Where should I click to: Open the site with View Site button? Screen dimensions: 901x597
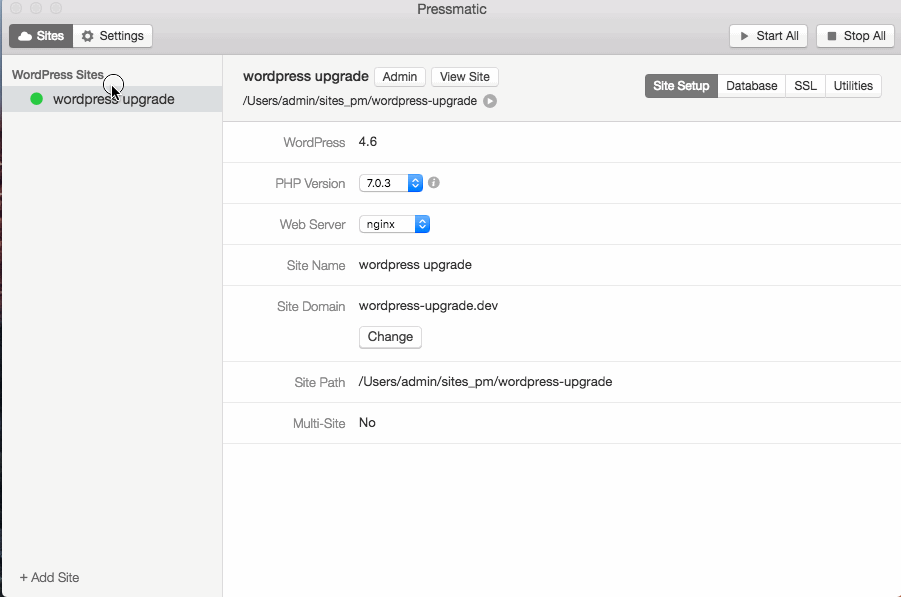click(465, 77)
